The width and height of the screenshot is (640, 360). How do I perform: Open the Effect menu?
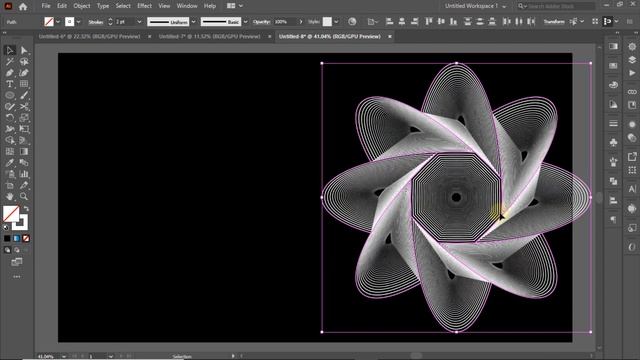pos(144,6)
